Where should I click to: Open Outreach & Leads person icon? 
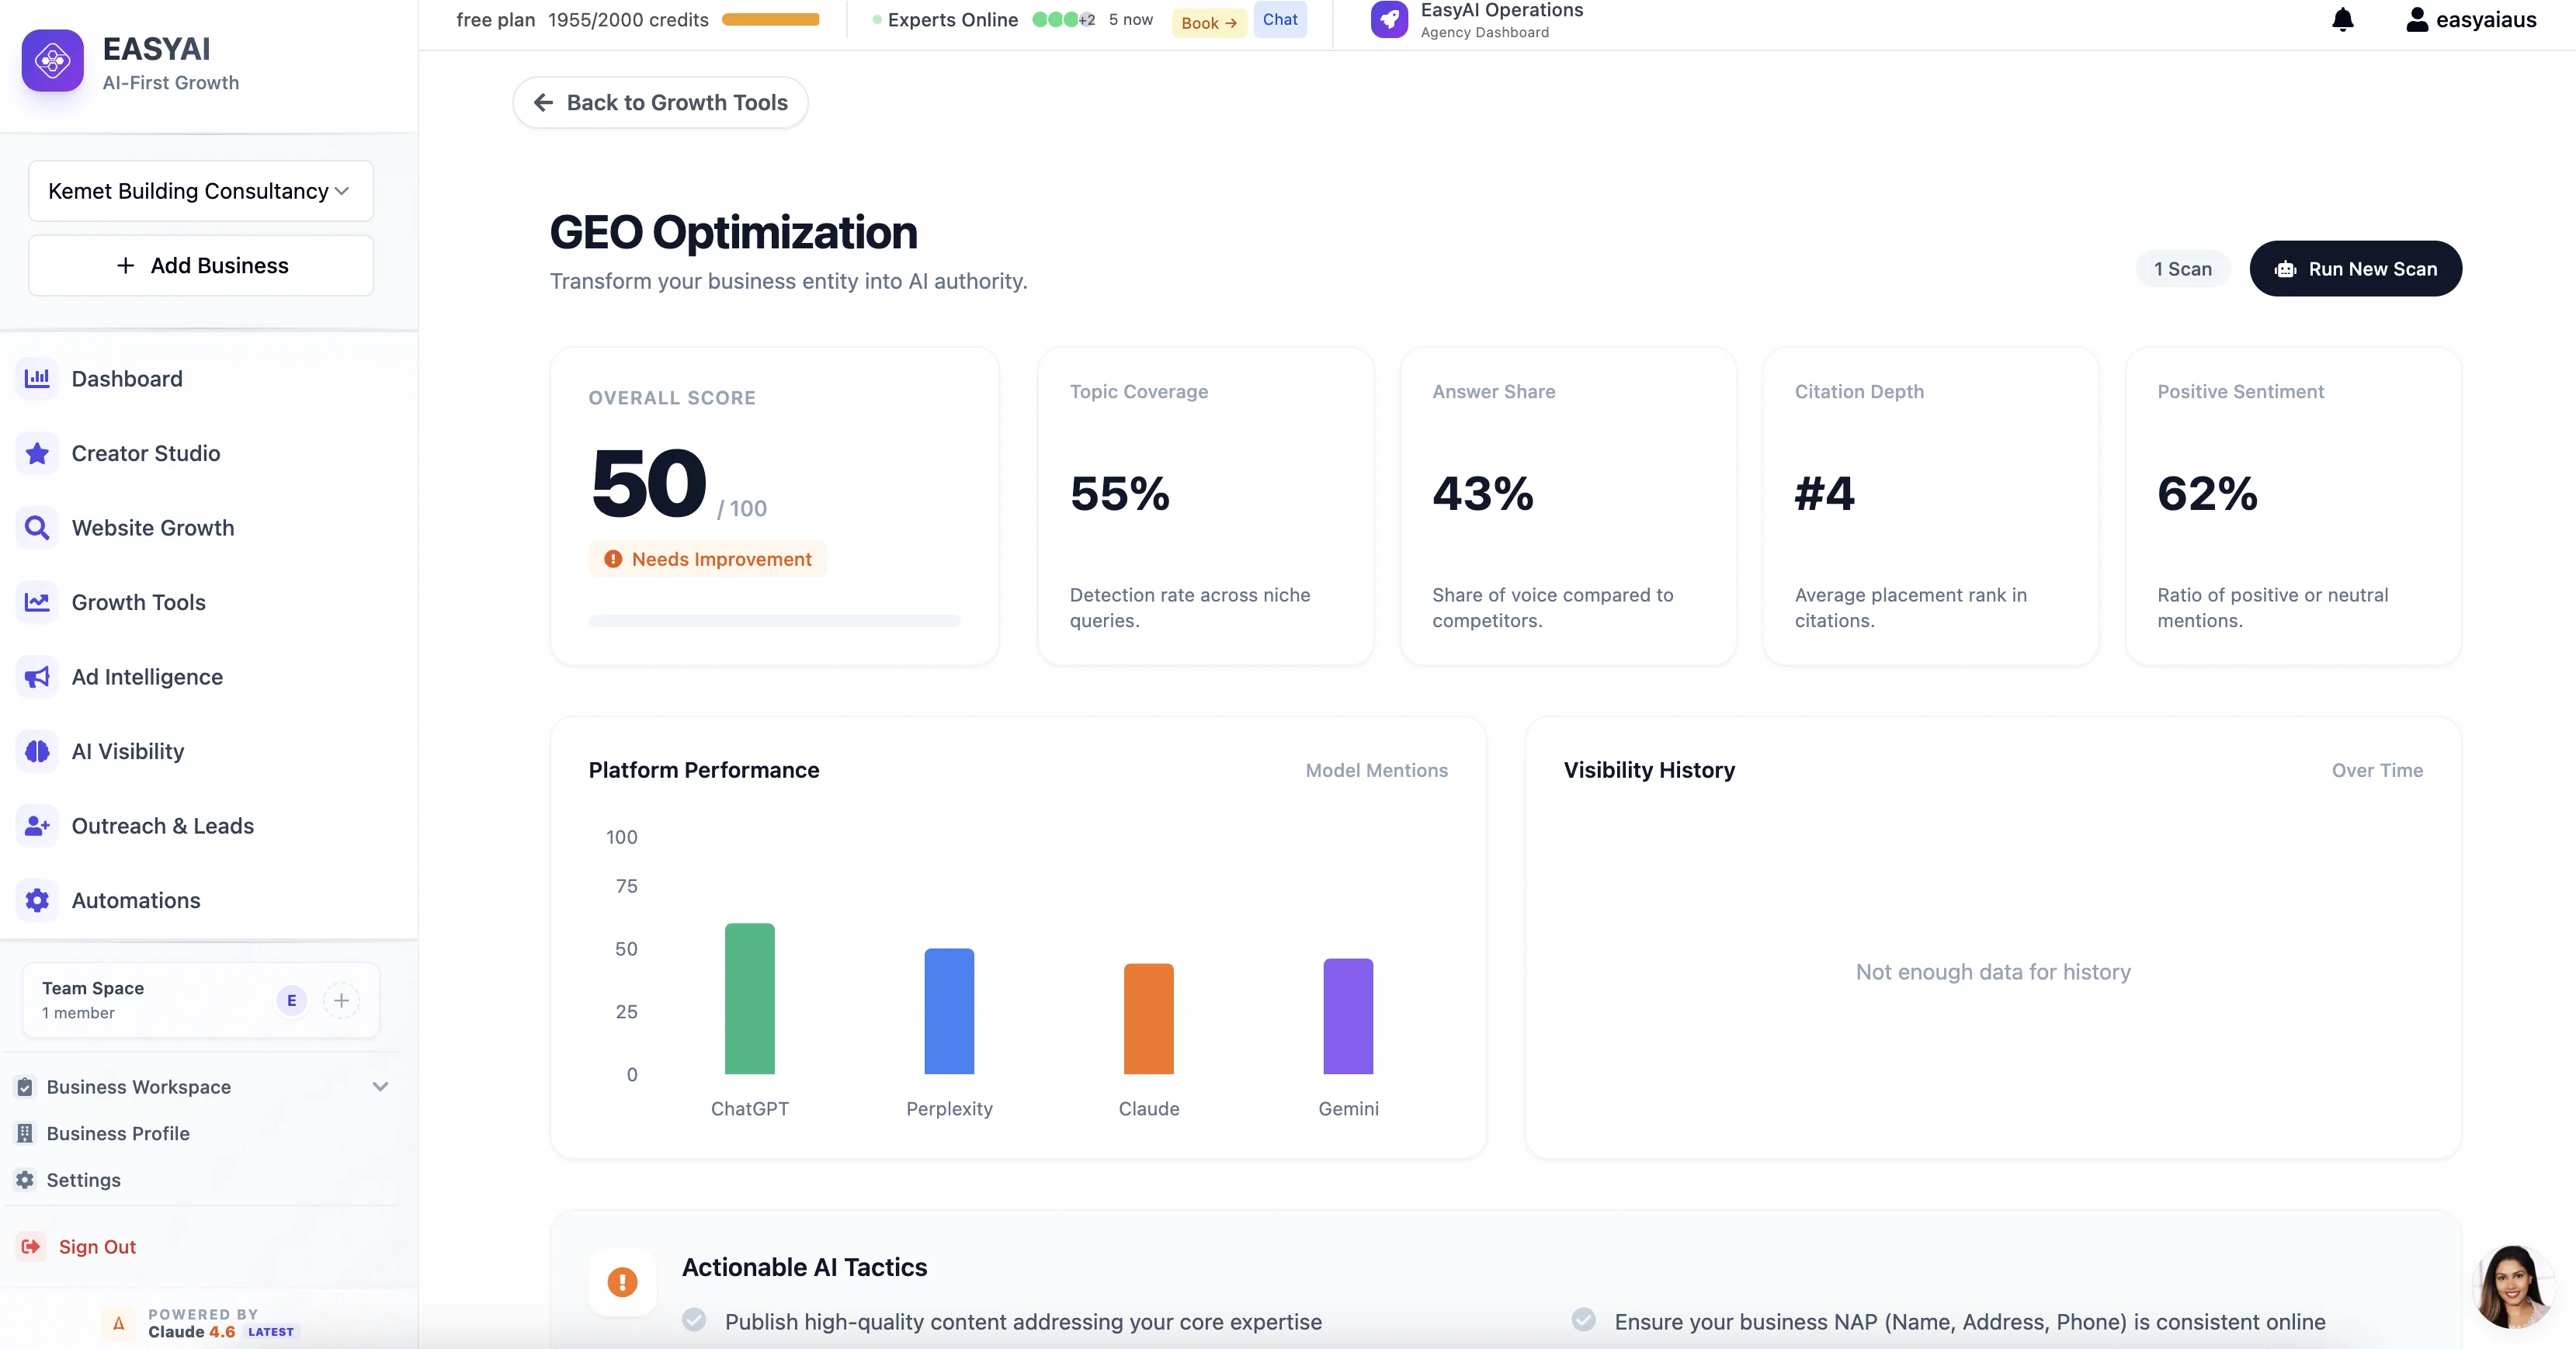coord(37,825)
